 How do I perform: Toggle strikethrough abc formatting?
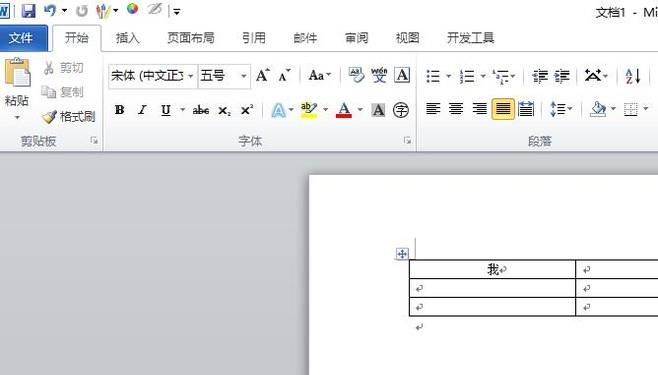[x=201, y=110]
